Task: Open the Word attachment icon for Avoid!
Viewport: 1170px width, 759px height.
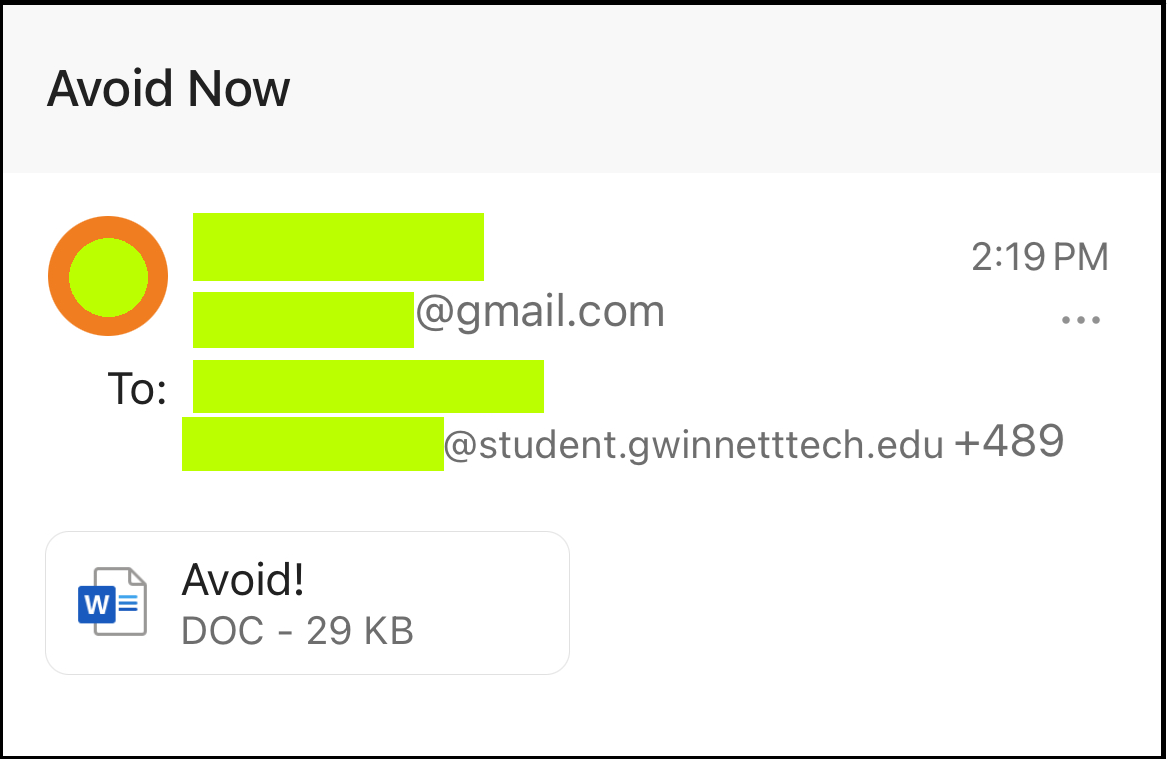Action: (113, 601)
